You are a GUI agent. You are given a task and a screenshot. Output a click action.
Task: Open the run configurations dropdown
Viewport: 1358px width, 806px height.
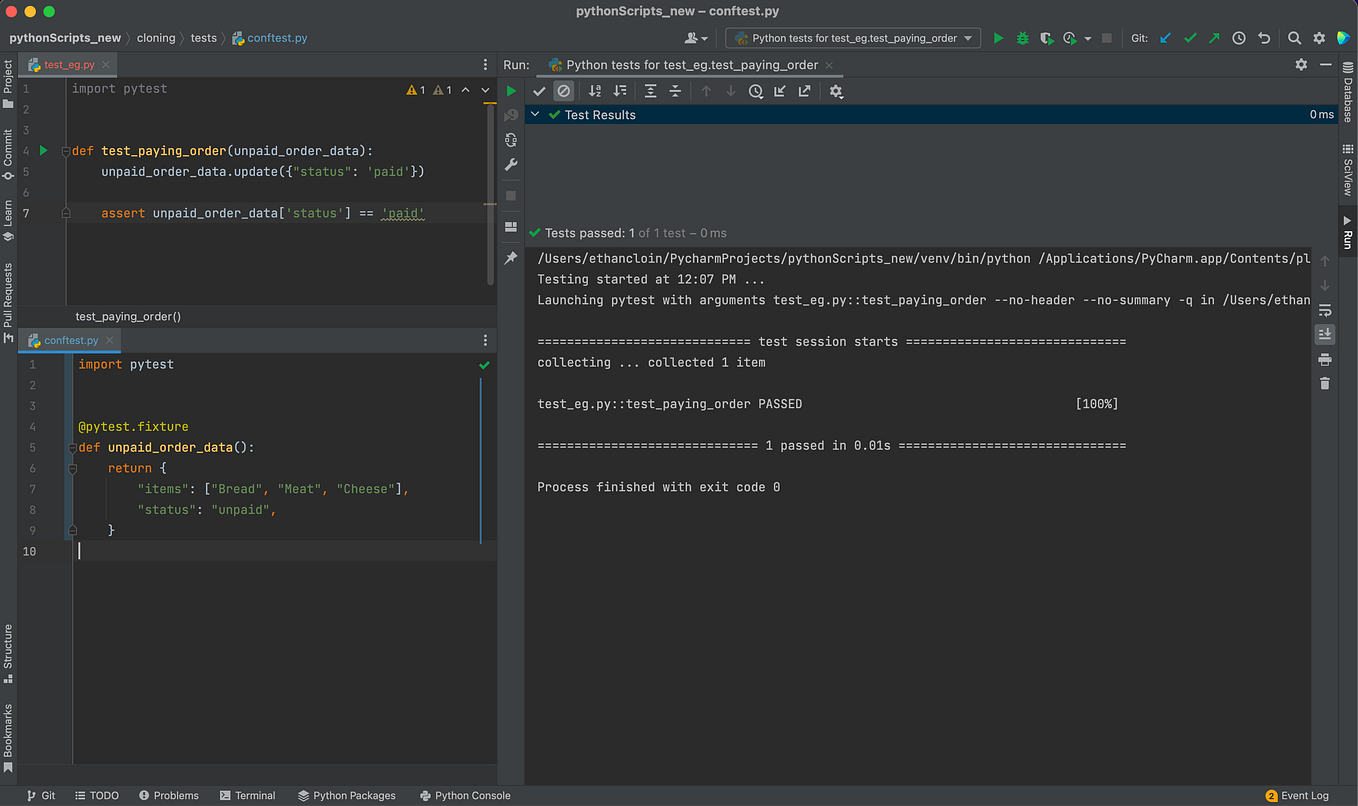tap(852, 37)
